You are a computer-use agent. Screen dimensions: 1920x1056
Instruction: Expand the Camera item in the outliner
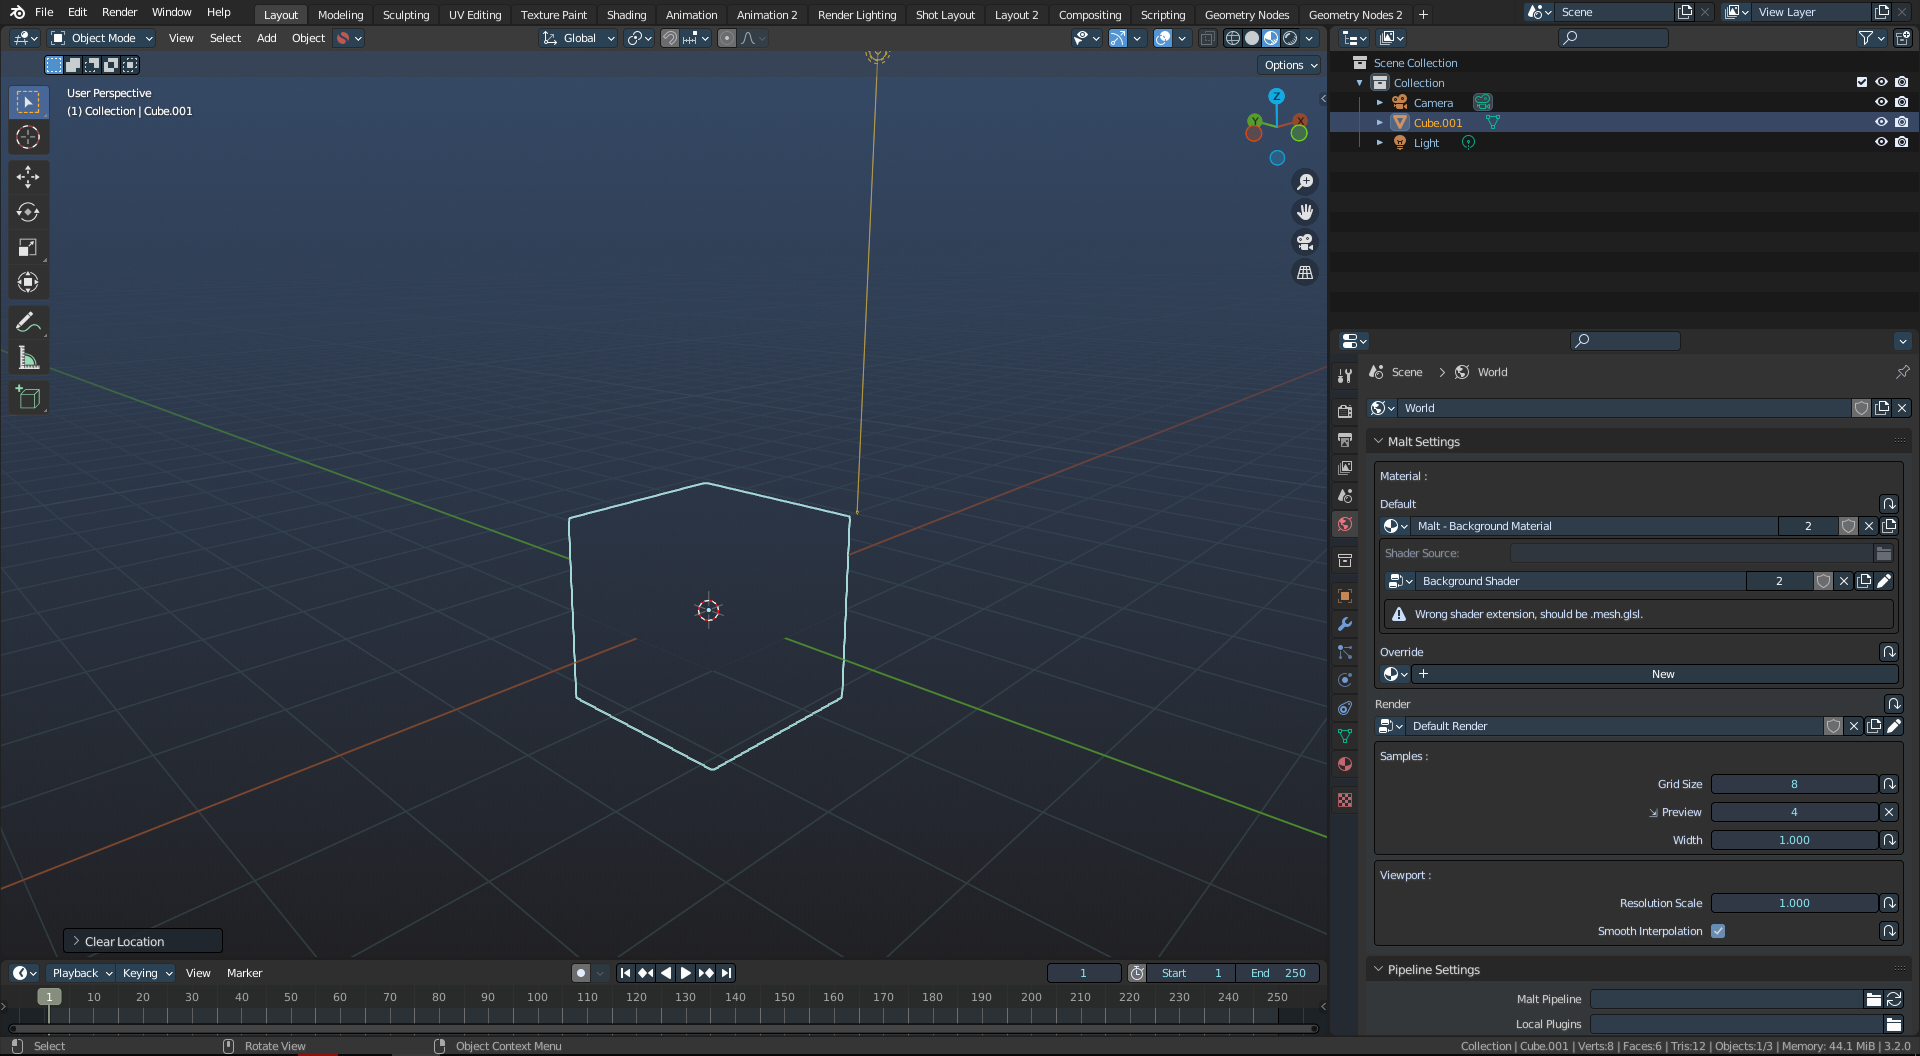(1380, 102)
